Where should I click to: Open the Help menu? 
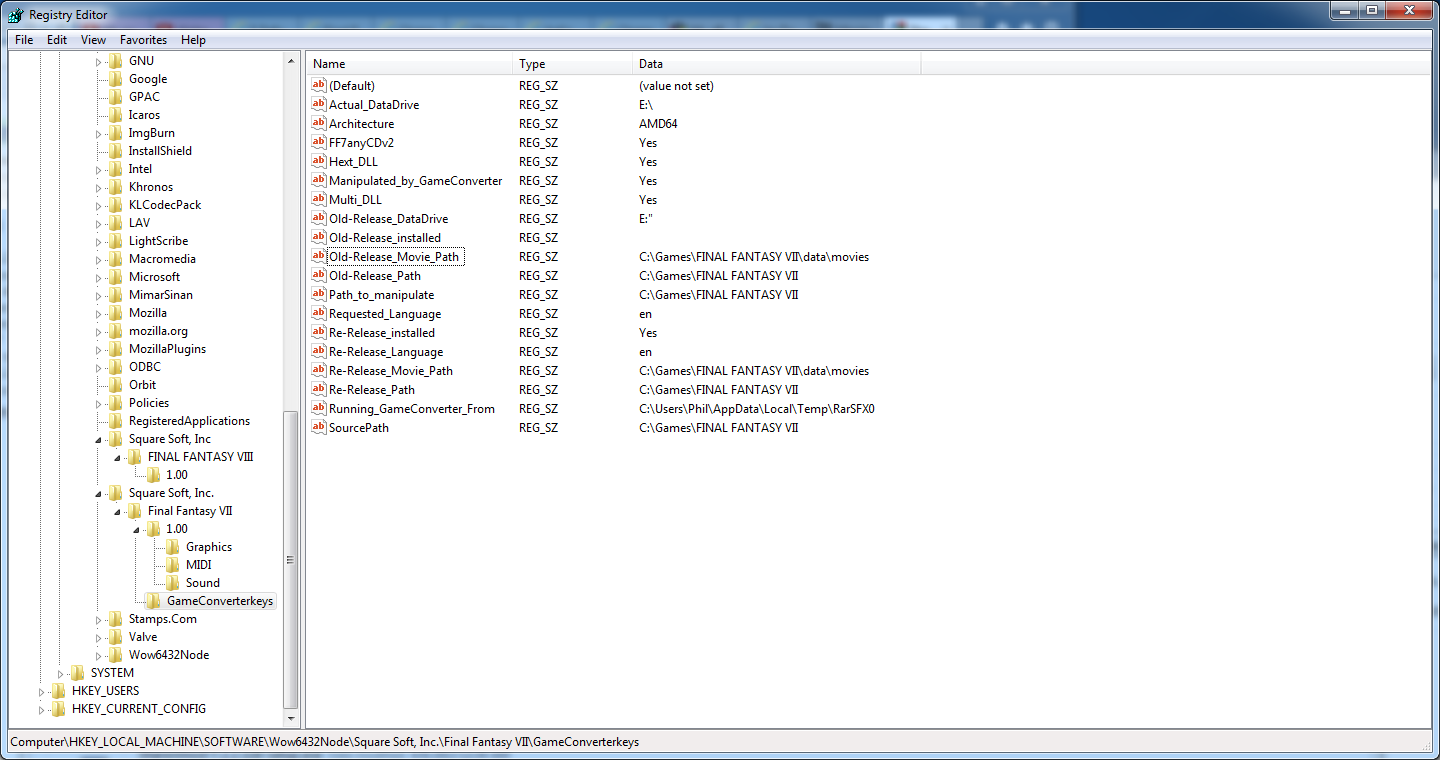[x=193, y=40]
